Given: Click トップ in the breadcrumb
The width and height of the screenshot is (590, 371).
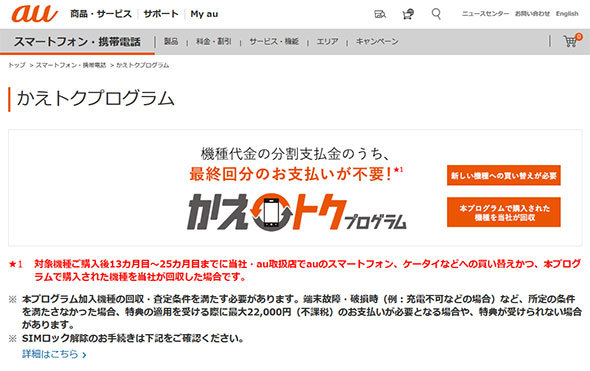Looking at the screenshot, I should pos(17,65).
